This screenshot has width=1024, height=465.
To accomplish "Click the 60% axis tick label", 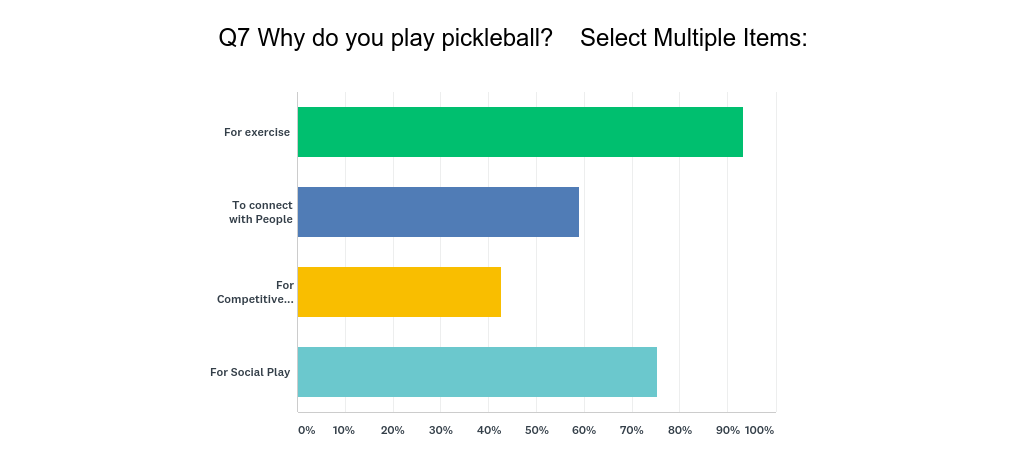I will tap(584, 430).
